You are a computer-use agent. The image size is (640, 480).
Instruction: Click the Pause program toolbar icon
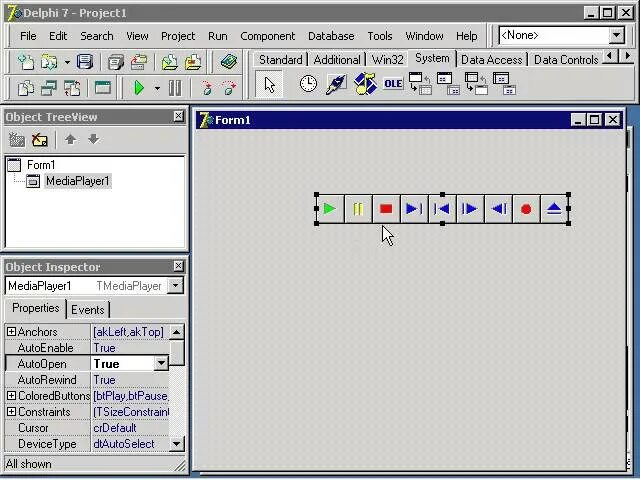[x=175, y=88]
